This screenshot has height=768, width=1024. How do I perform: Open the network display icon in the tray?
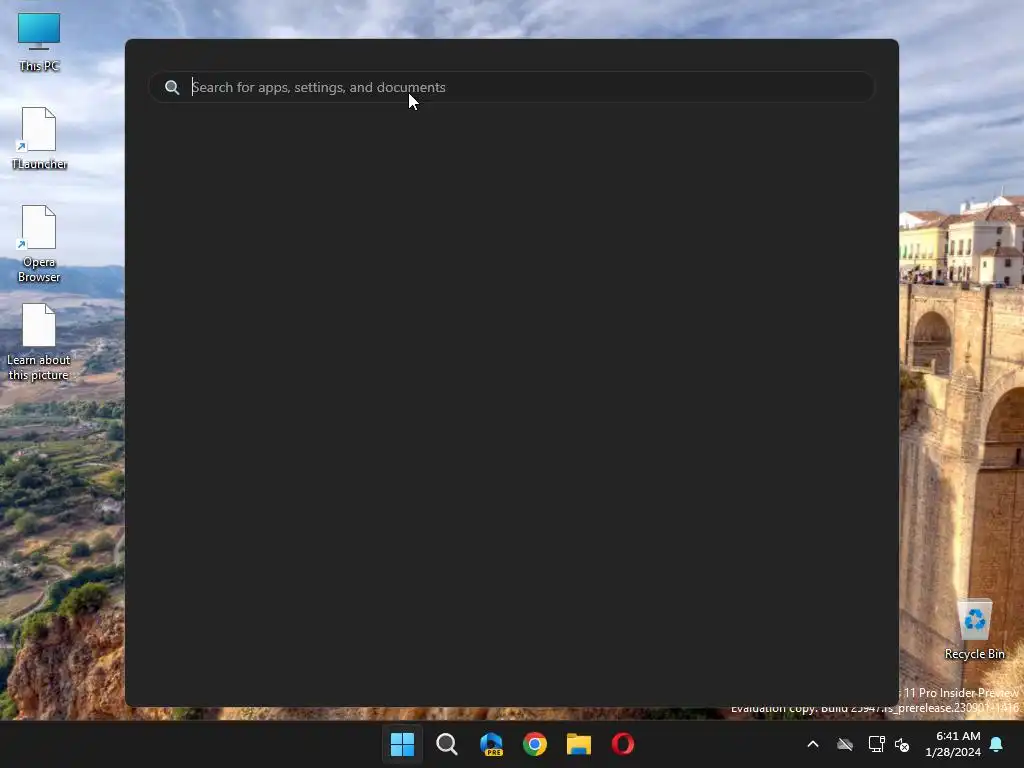point(876,744)
